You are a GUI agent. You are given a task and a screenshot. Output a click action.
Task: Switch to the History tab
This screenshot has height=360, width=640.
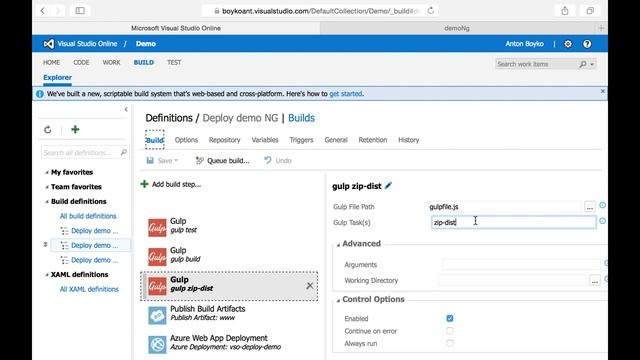coord(409,140)
